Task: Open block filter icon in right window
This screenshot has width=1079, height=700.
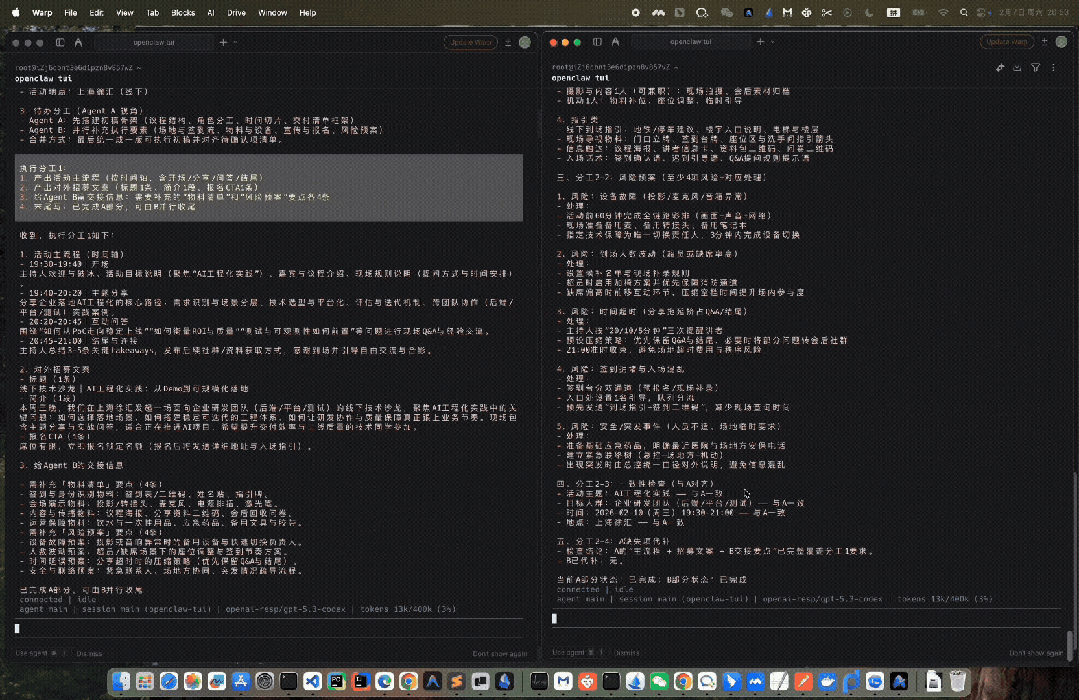Action: [x=1036, y=67]
